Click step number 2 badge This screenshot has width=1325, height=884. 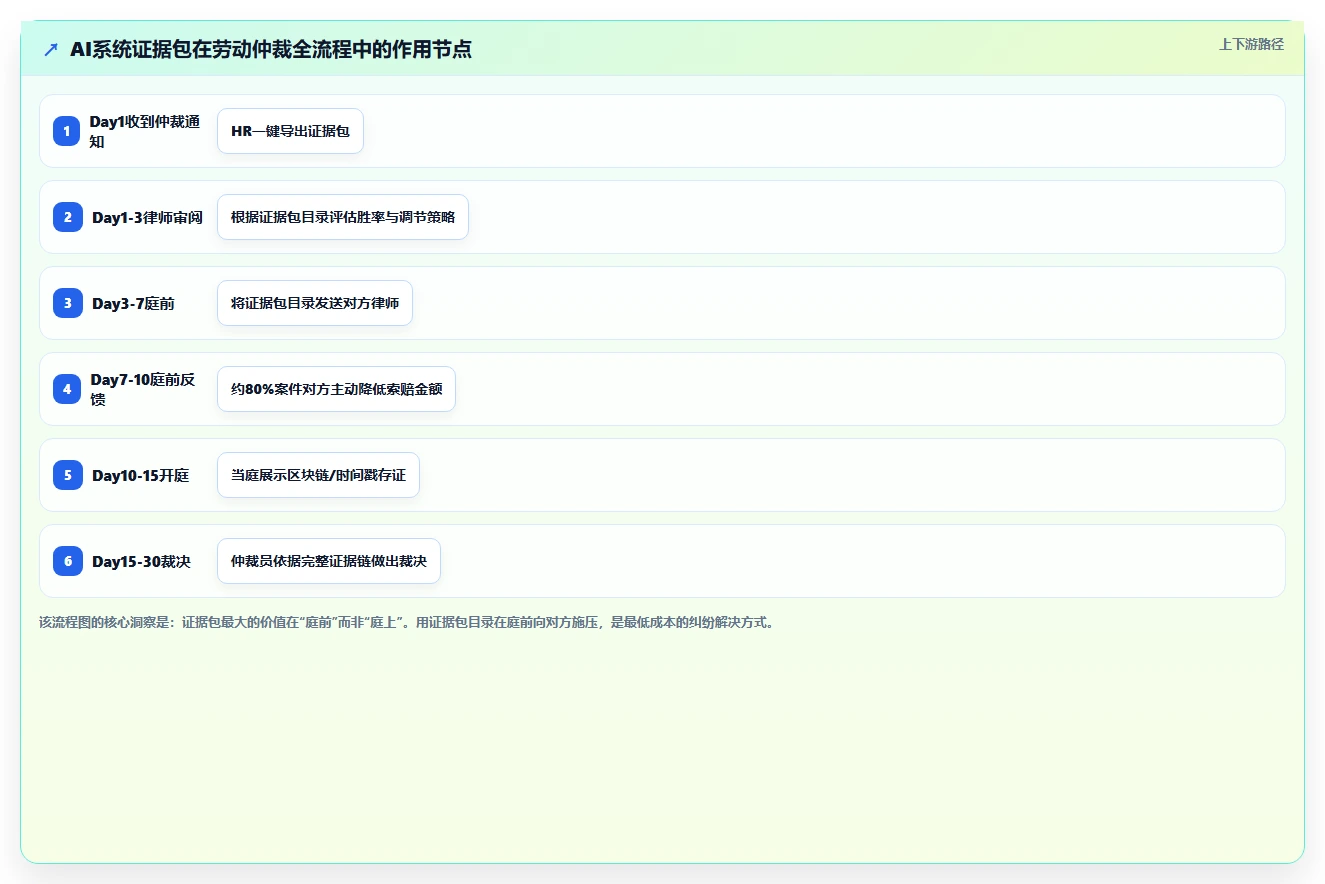67,217
